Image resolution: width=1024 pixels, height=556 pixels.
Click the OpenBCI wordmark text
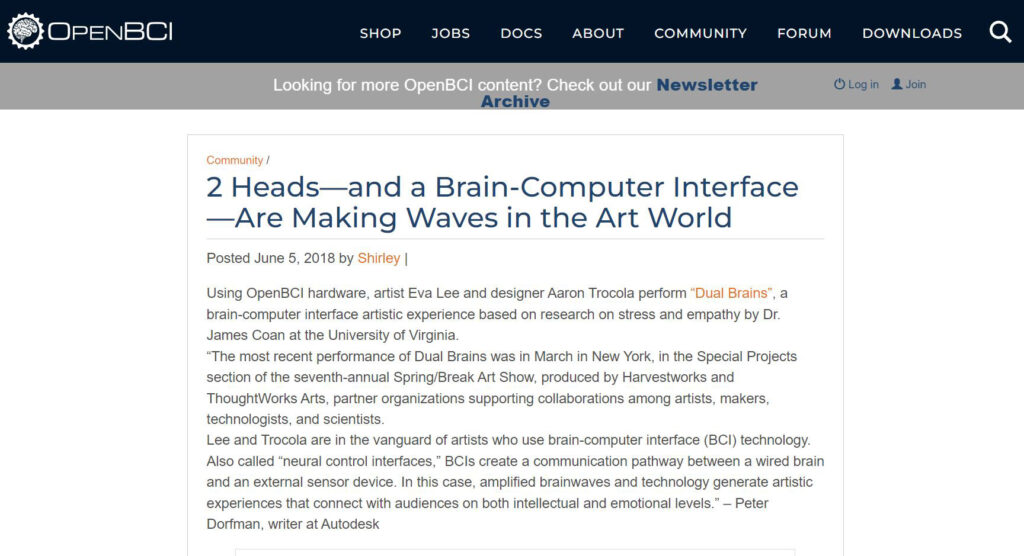(x=111, y=32)
